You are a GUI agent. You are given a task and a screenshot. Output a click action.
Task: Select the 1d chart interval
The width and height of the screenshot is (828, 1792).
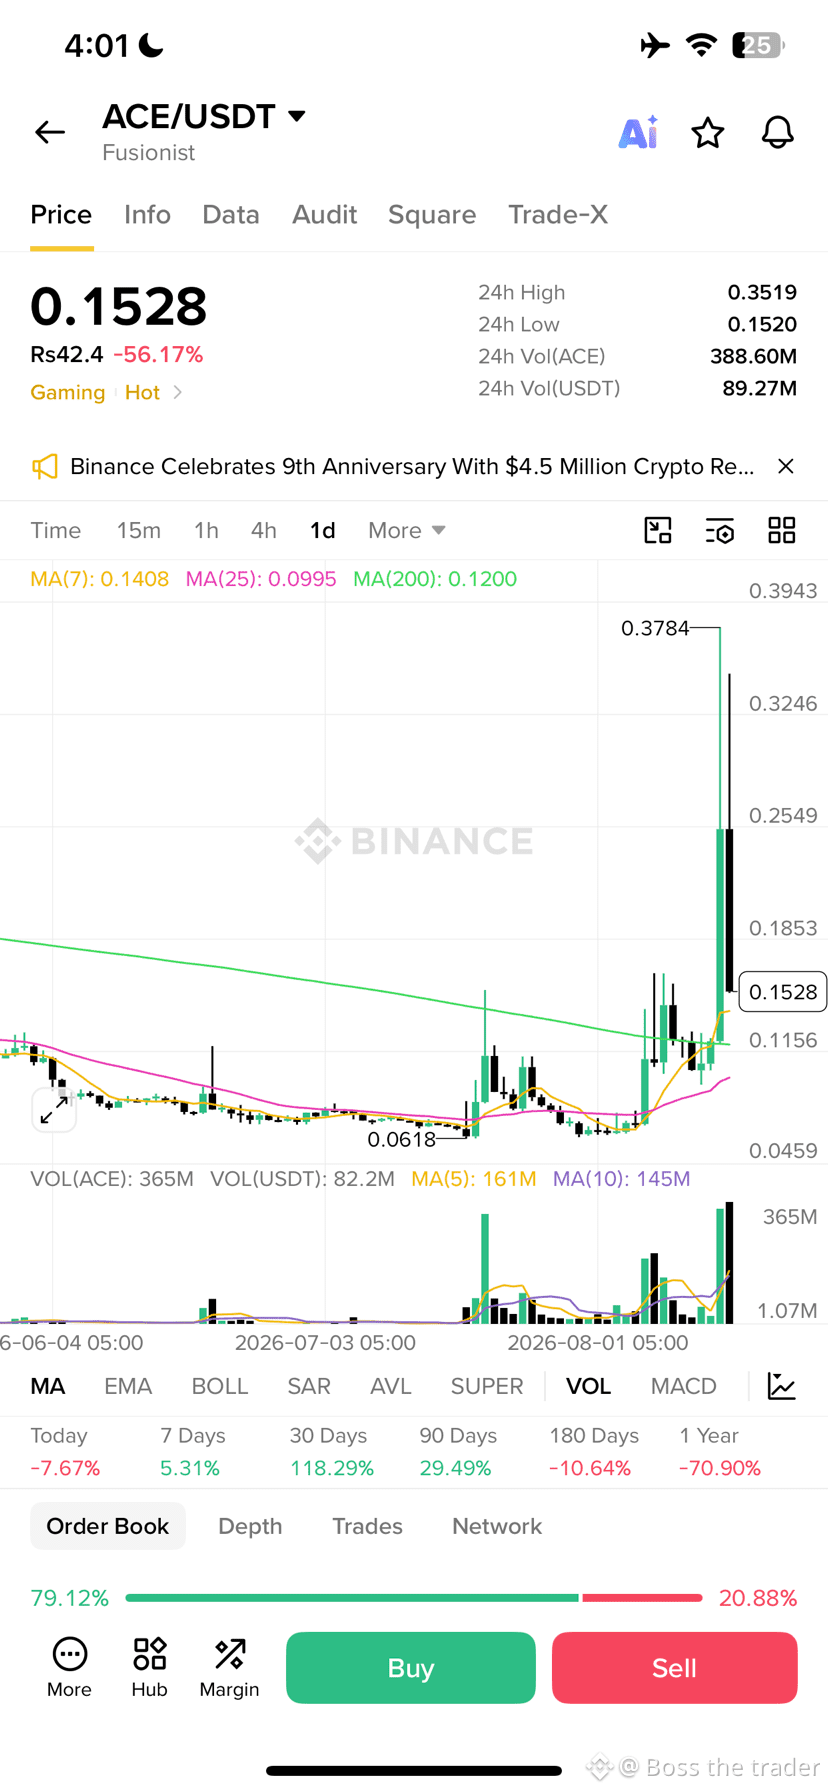click(x=322, y=530)
